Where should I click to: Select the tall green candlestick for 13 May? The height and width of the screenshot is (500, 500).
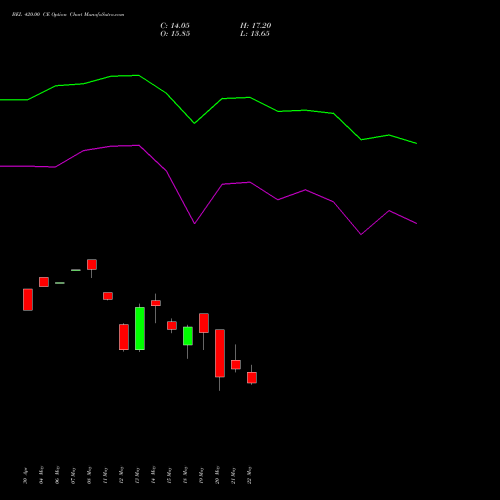[x=140, y=328]
